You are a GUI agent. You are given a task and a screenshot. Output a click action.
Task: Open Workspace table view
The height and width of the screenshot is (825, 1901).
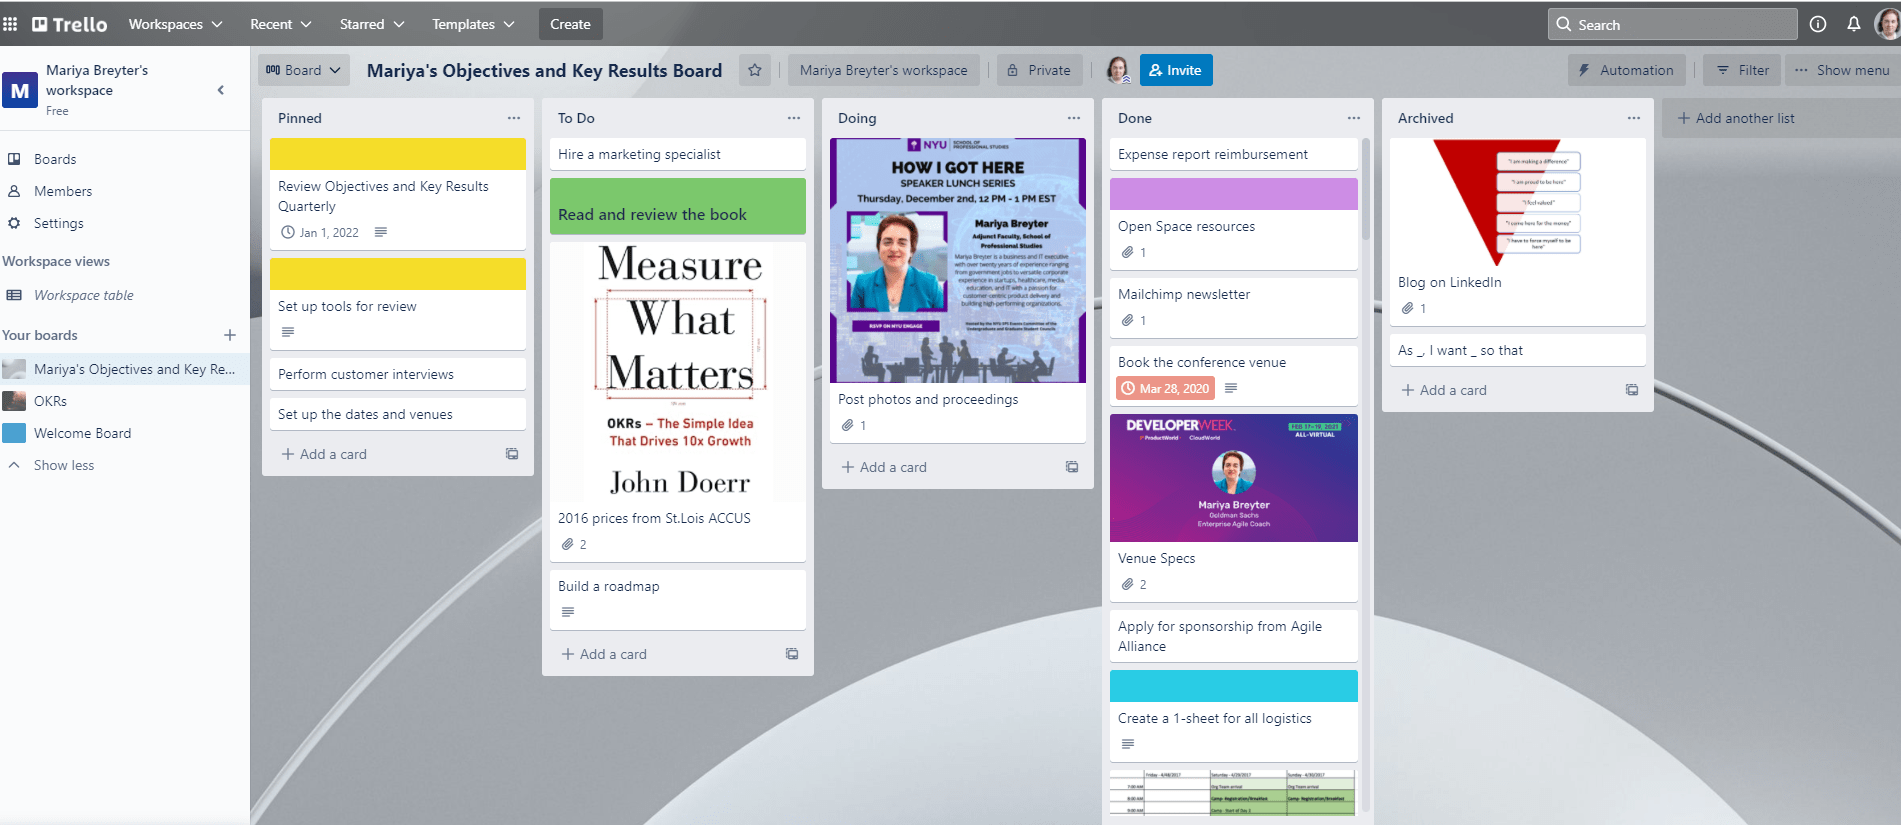click(84, 295)
